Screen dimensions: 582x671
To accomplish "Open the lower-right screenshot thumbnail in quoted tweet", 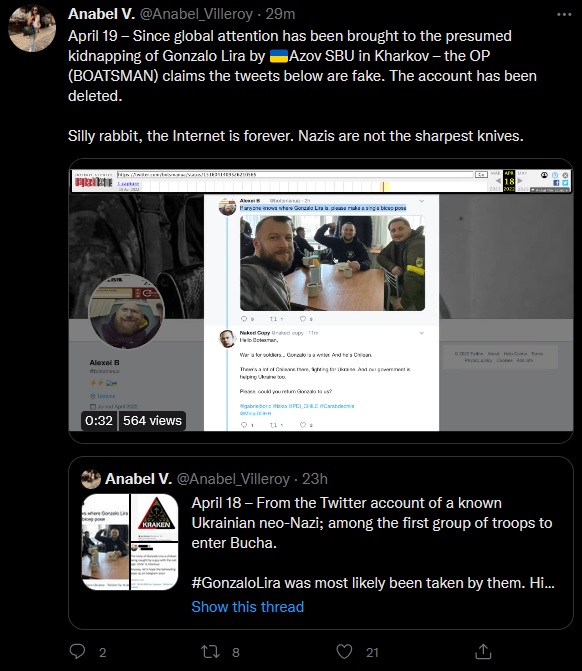I will coord(154,567).
